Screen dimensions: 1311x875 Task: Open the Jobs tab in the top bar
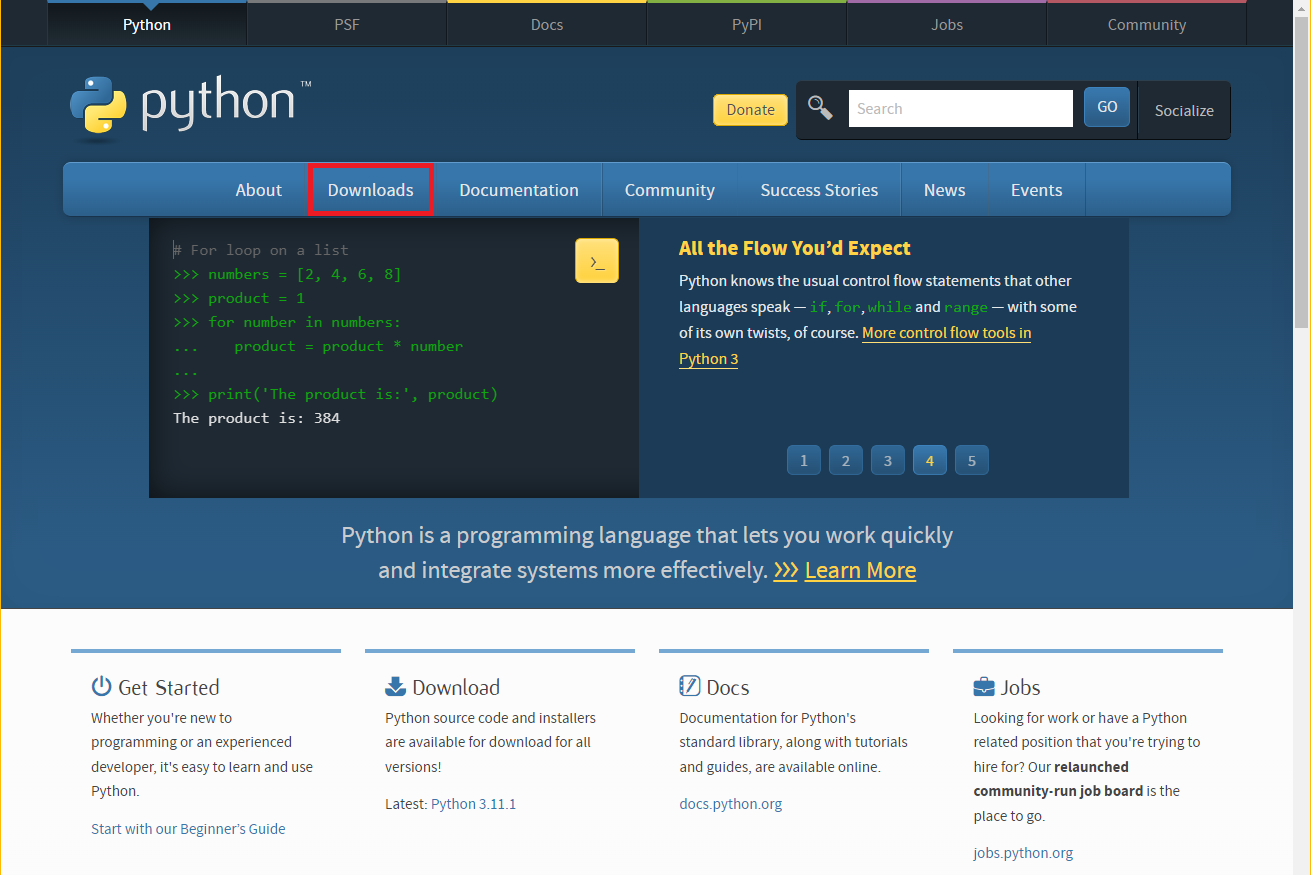[947, 24]
